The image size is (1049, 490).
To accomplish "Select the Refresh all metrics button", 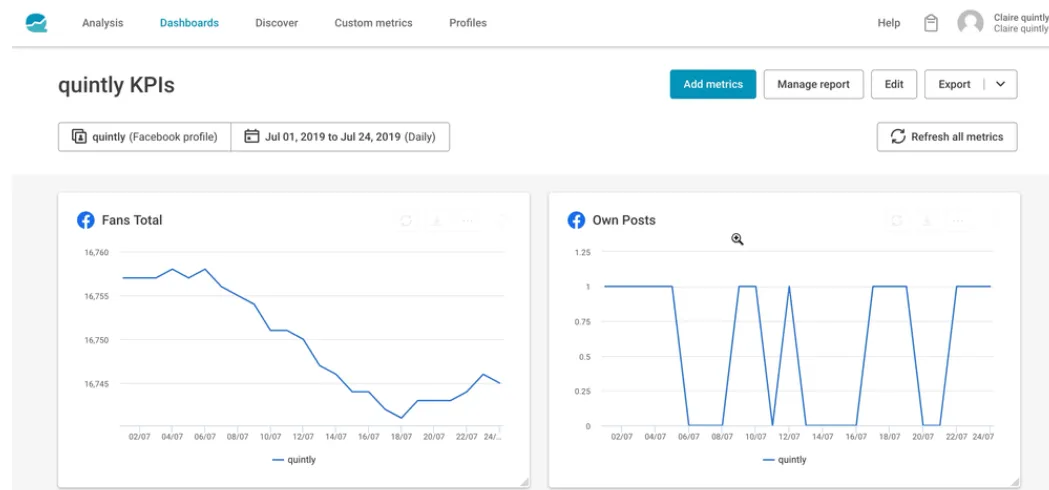I will click(x=947, y=137).
